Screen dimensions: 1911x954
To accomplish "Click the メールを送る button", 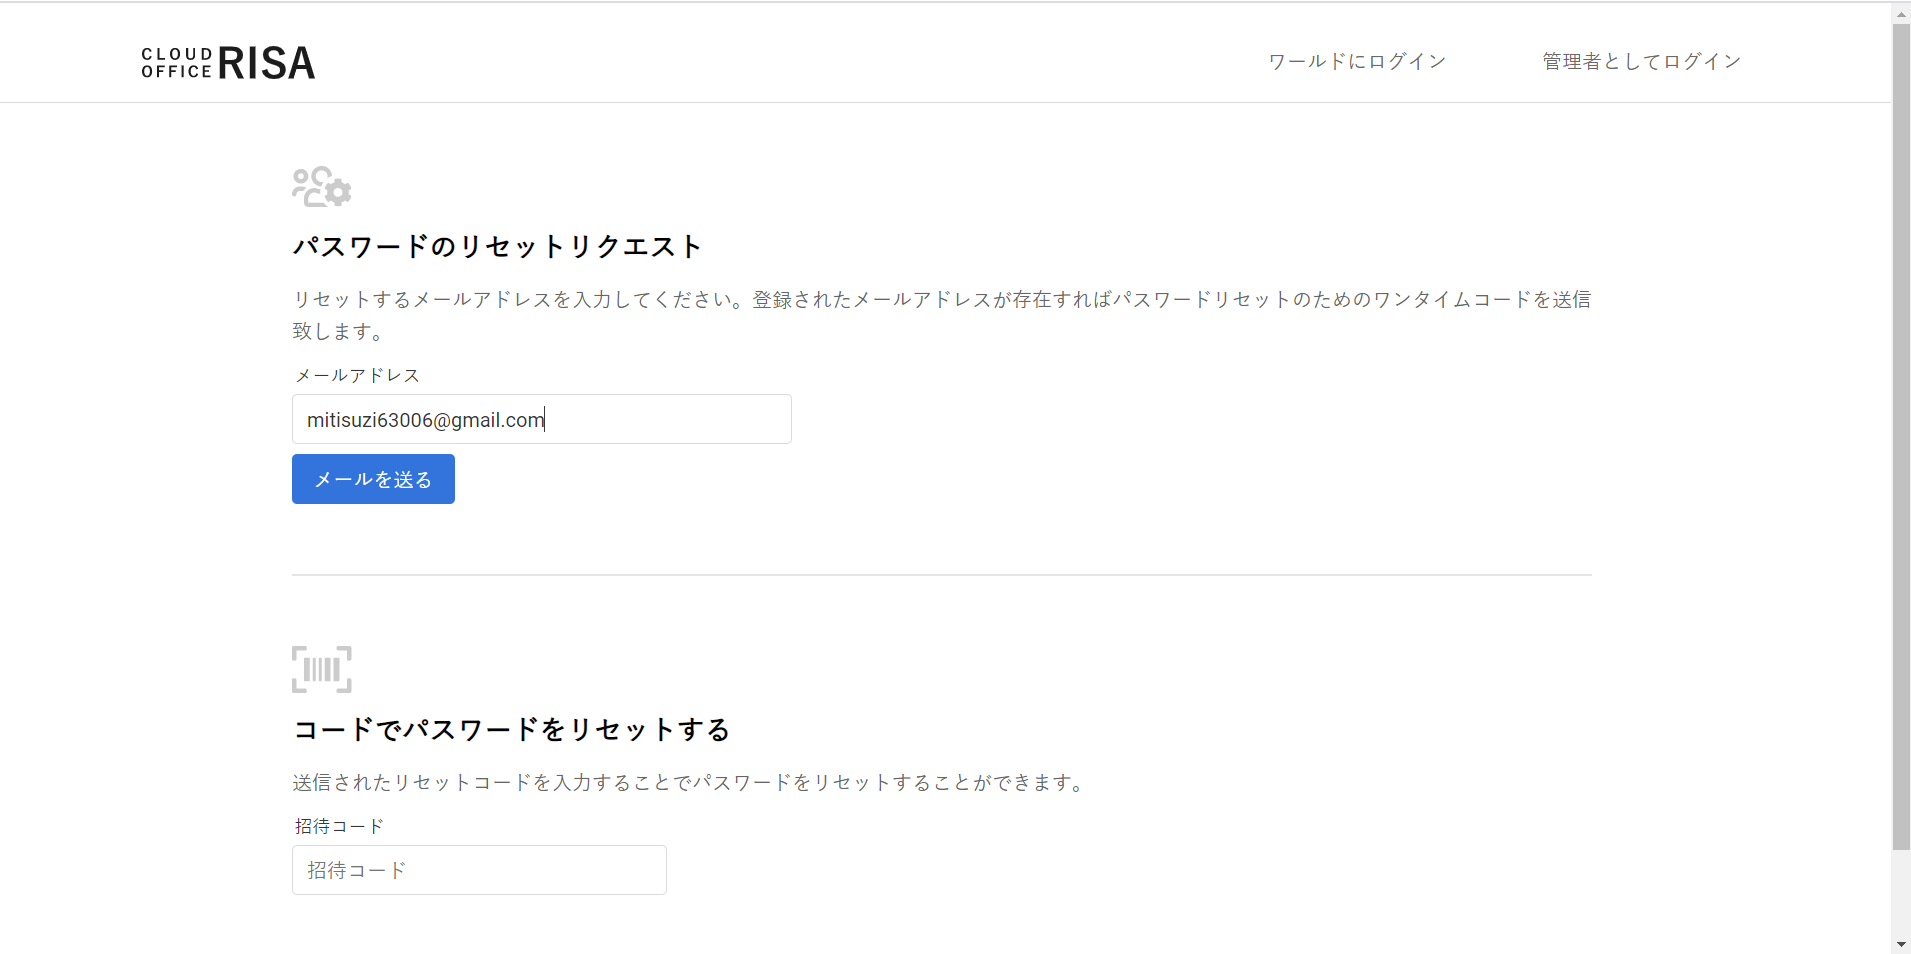I will (x=373, y=479).
